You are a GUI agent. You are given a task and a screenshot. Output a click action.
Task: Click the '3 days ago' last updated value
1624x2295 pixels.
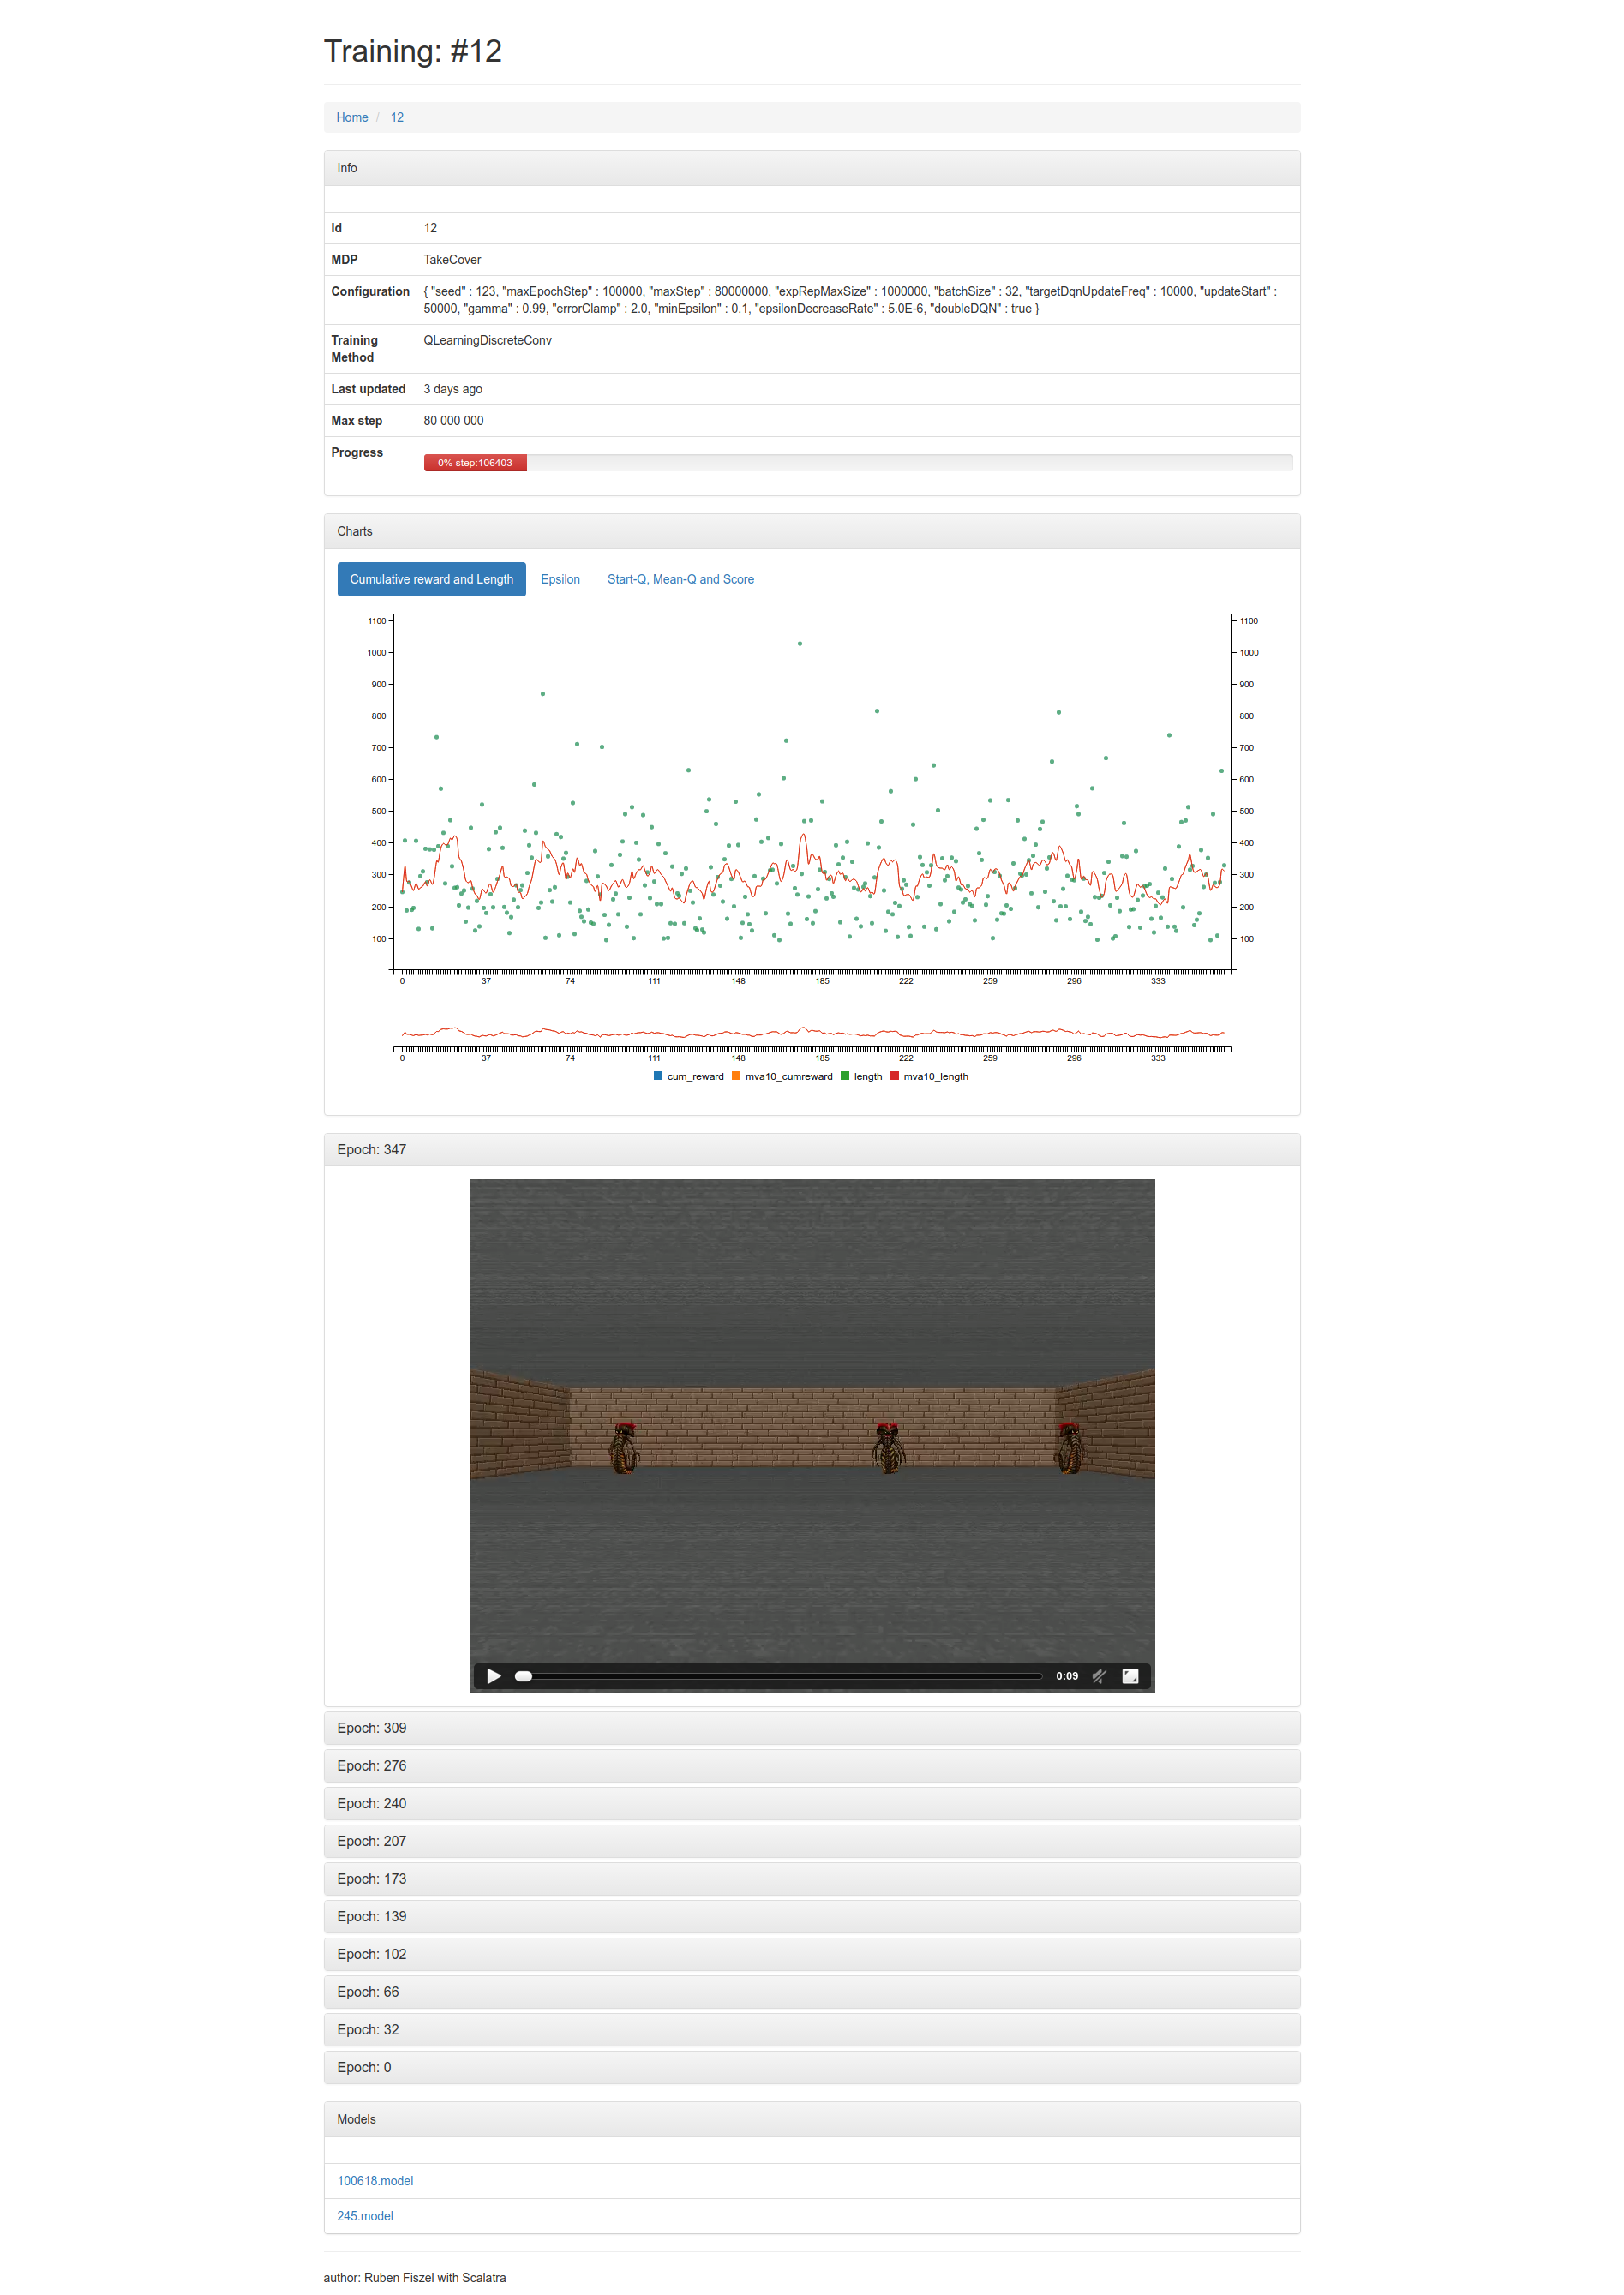(452, 389)
